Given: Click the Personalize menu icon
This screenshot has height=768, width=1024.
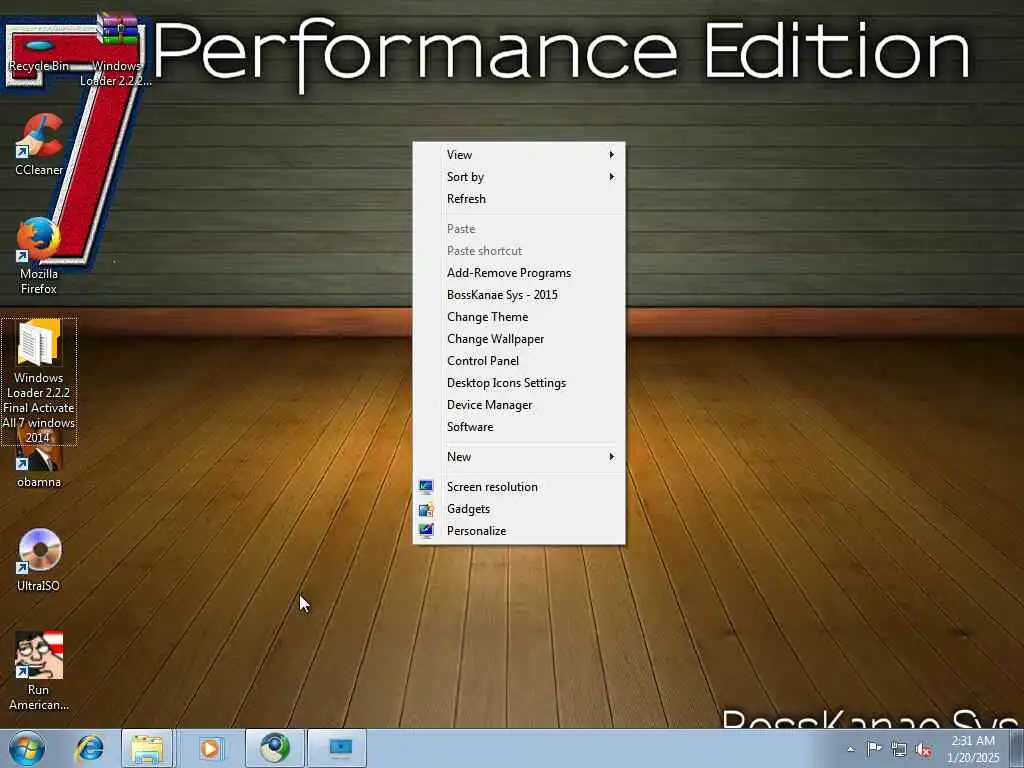Looking at the screenshot, I should pos(426,530).
